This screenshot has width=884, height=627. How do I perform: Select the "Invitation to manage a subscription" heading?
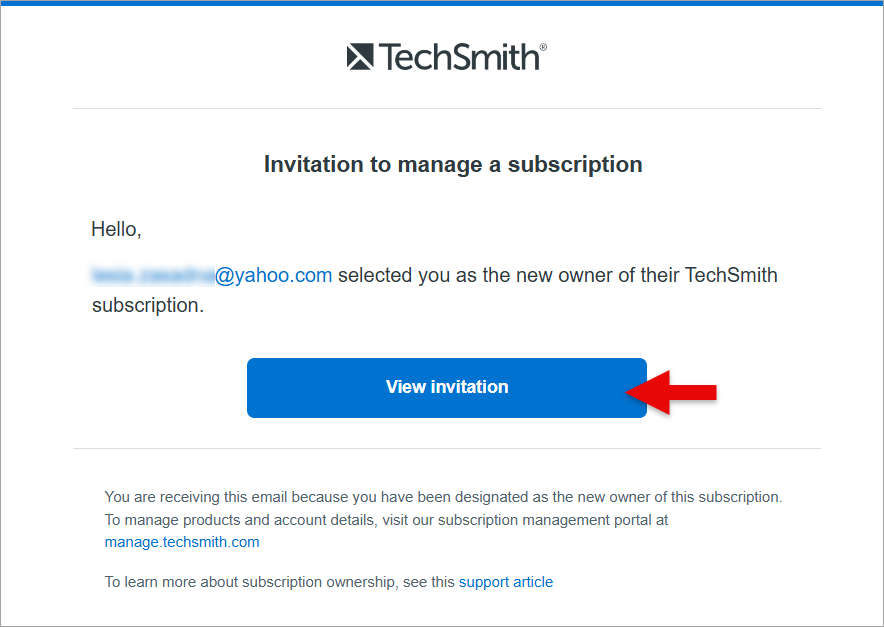453,164
